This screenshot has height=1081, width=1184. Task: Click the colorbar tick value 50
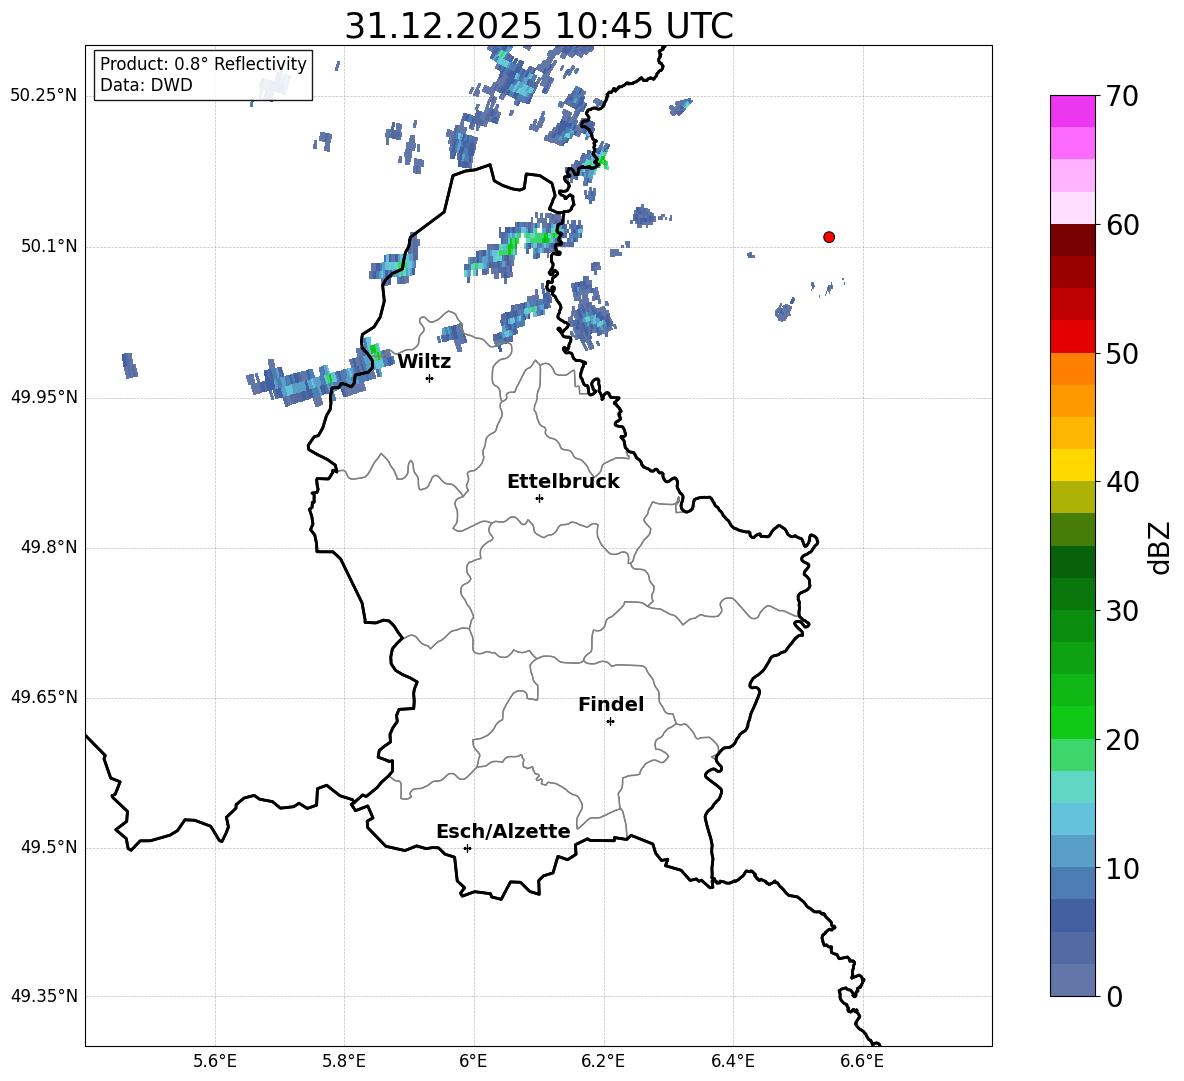[1123, 353]
